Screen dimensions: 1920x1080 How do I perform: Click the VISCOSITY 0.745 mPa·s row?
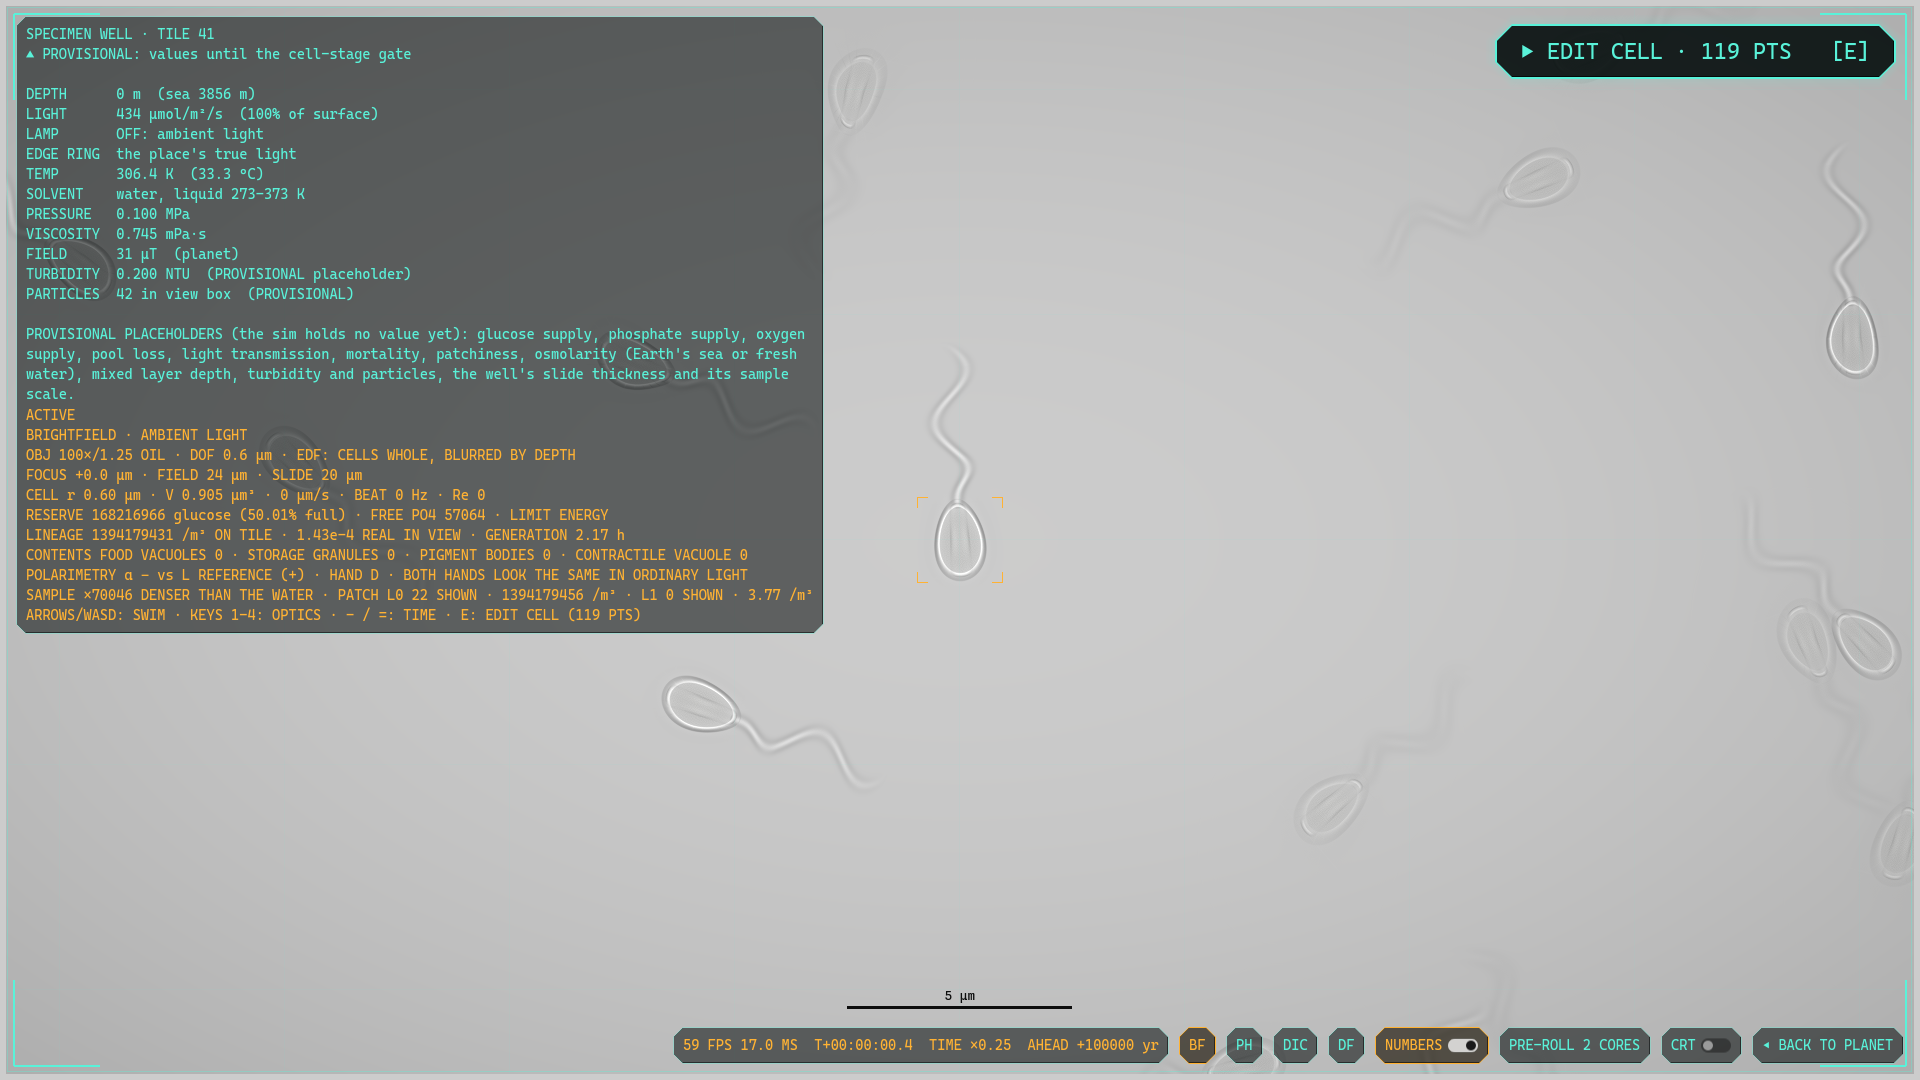click(116, 234)
